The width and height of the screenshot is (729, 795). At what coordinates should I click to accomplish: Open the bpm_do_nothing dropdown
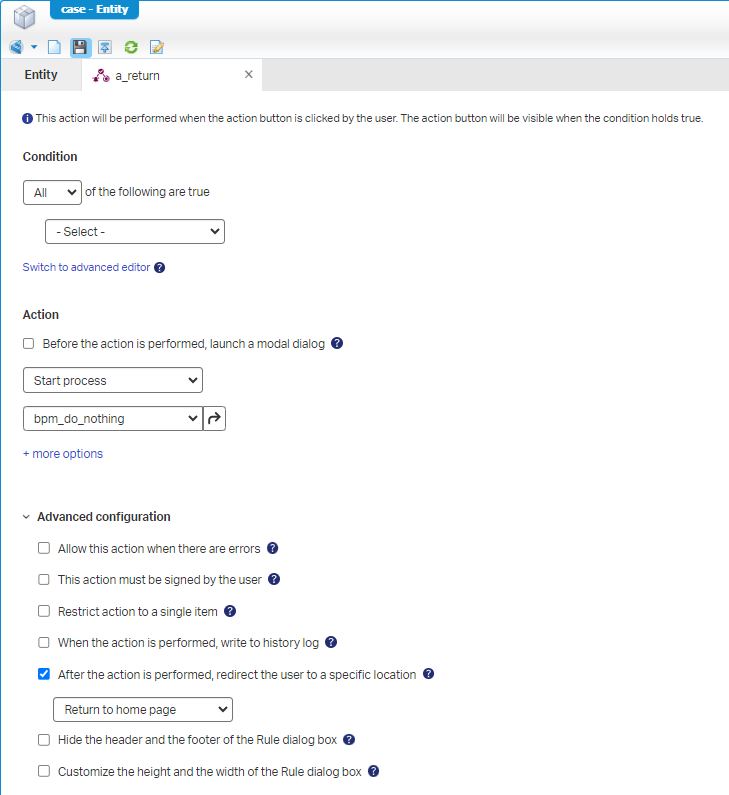113,418
